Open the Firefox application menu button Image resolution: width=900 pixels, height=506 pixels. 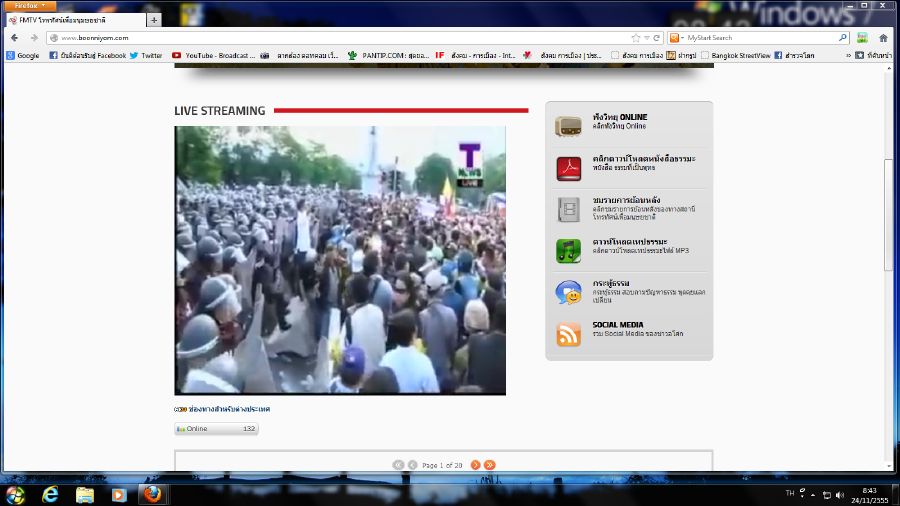coord(28,5)
